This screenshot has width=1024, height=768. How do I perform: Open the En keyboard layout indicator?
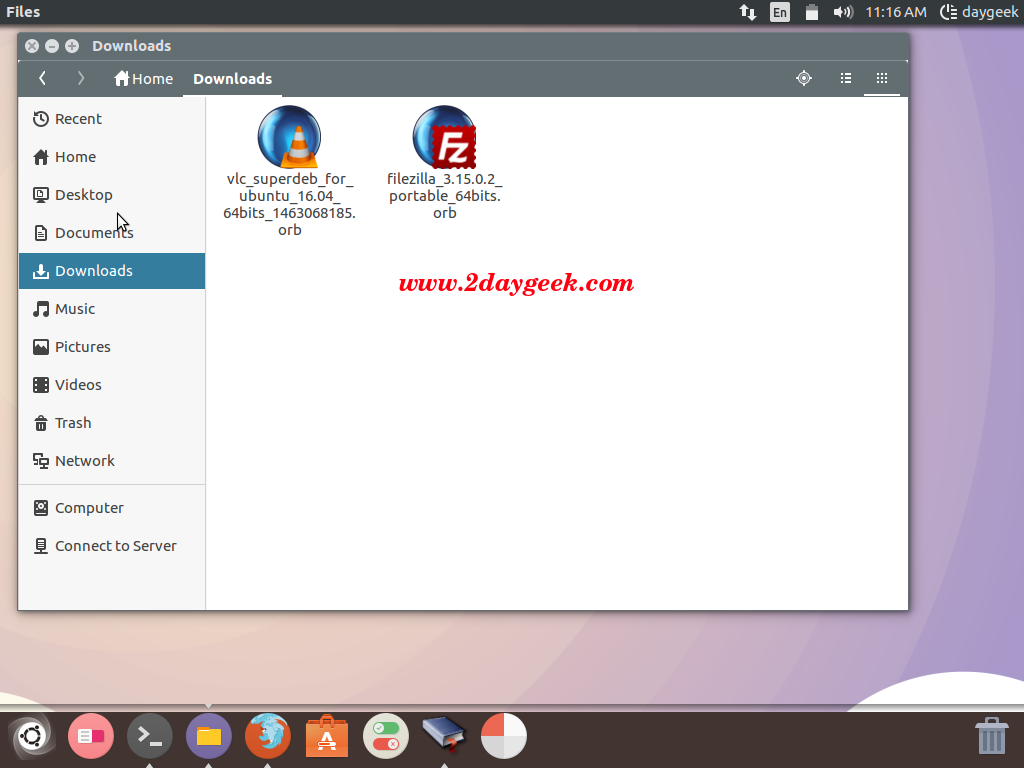[x=780, y=12]
